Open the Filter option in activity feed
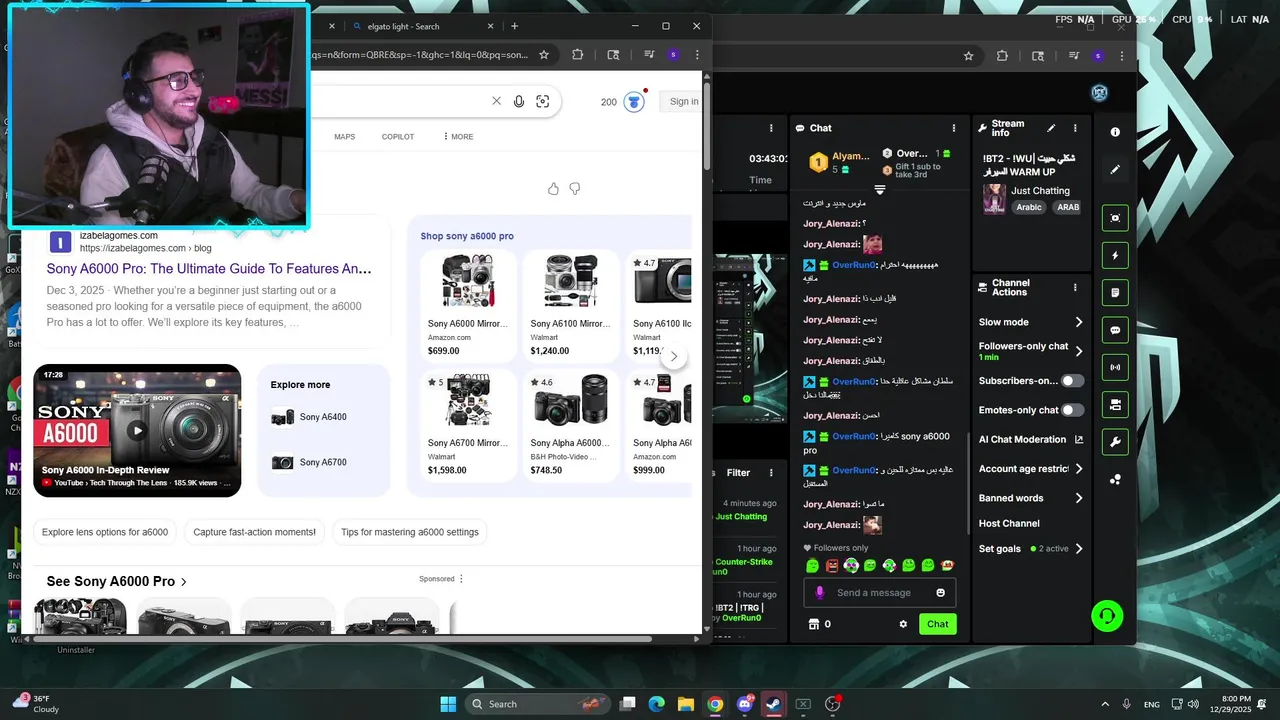Screen dimensions: 1280x720 738,473
